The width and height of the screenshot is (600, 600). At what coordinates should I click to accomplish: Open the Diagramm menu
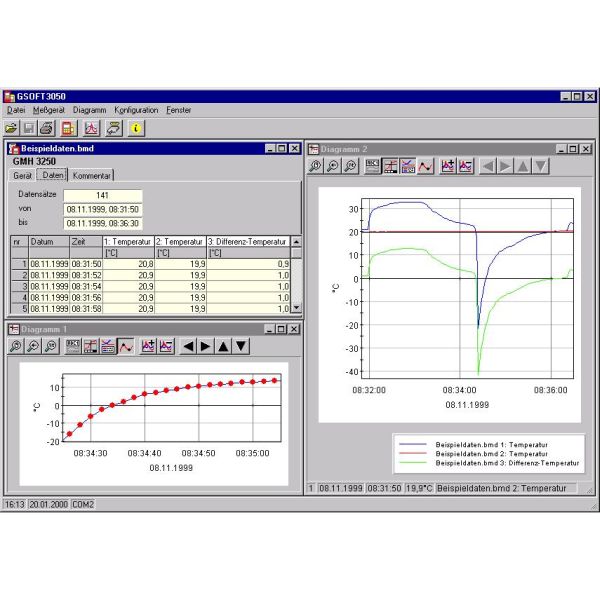point(89,110)
